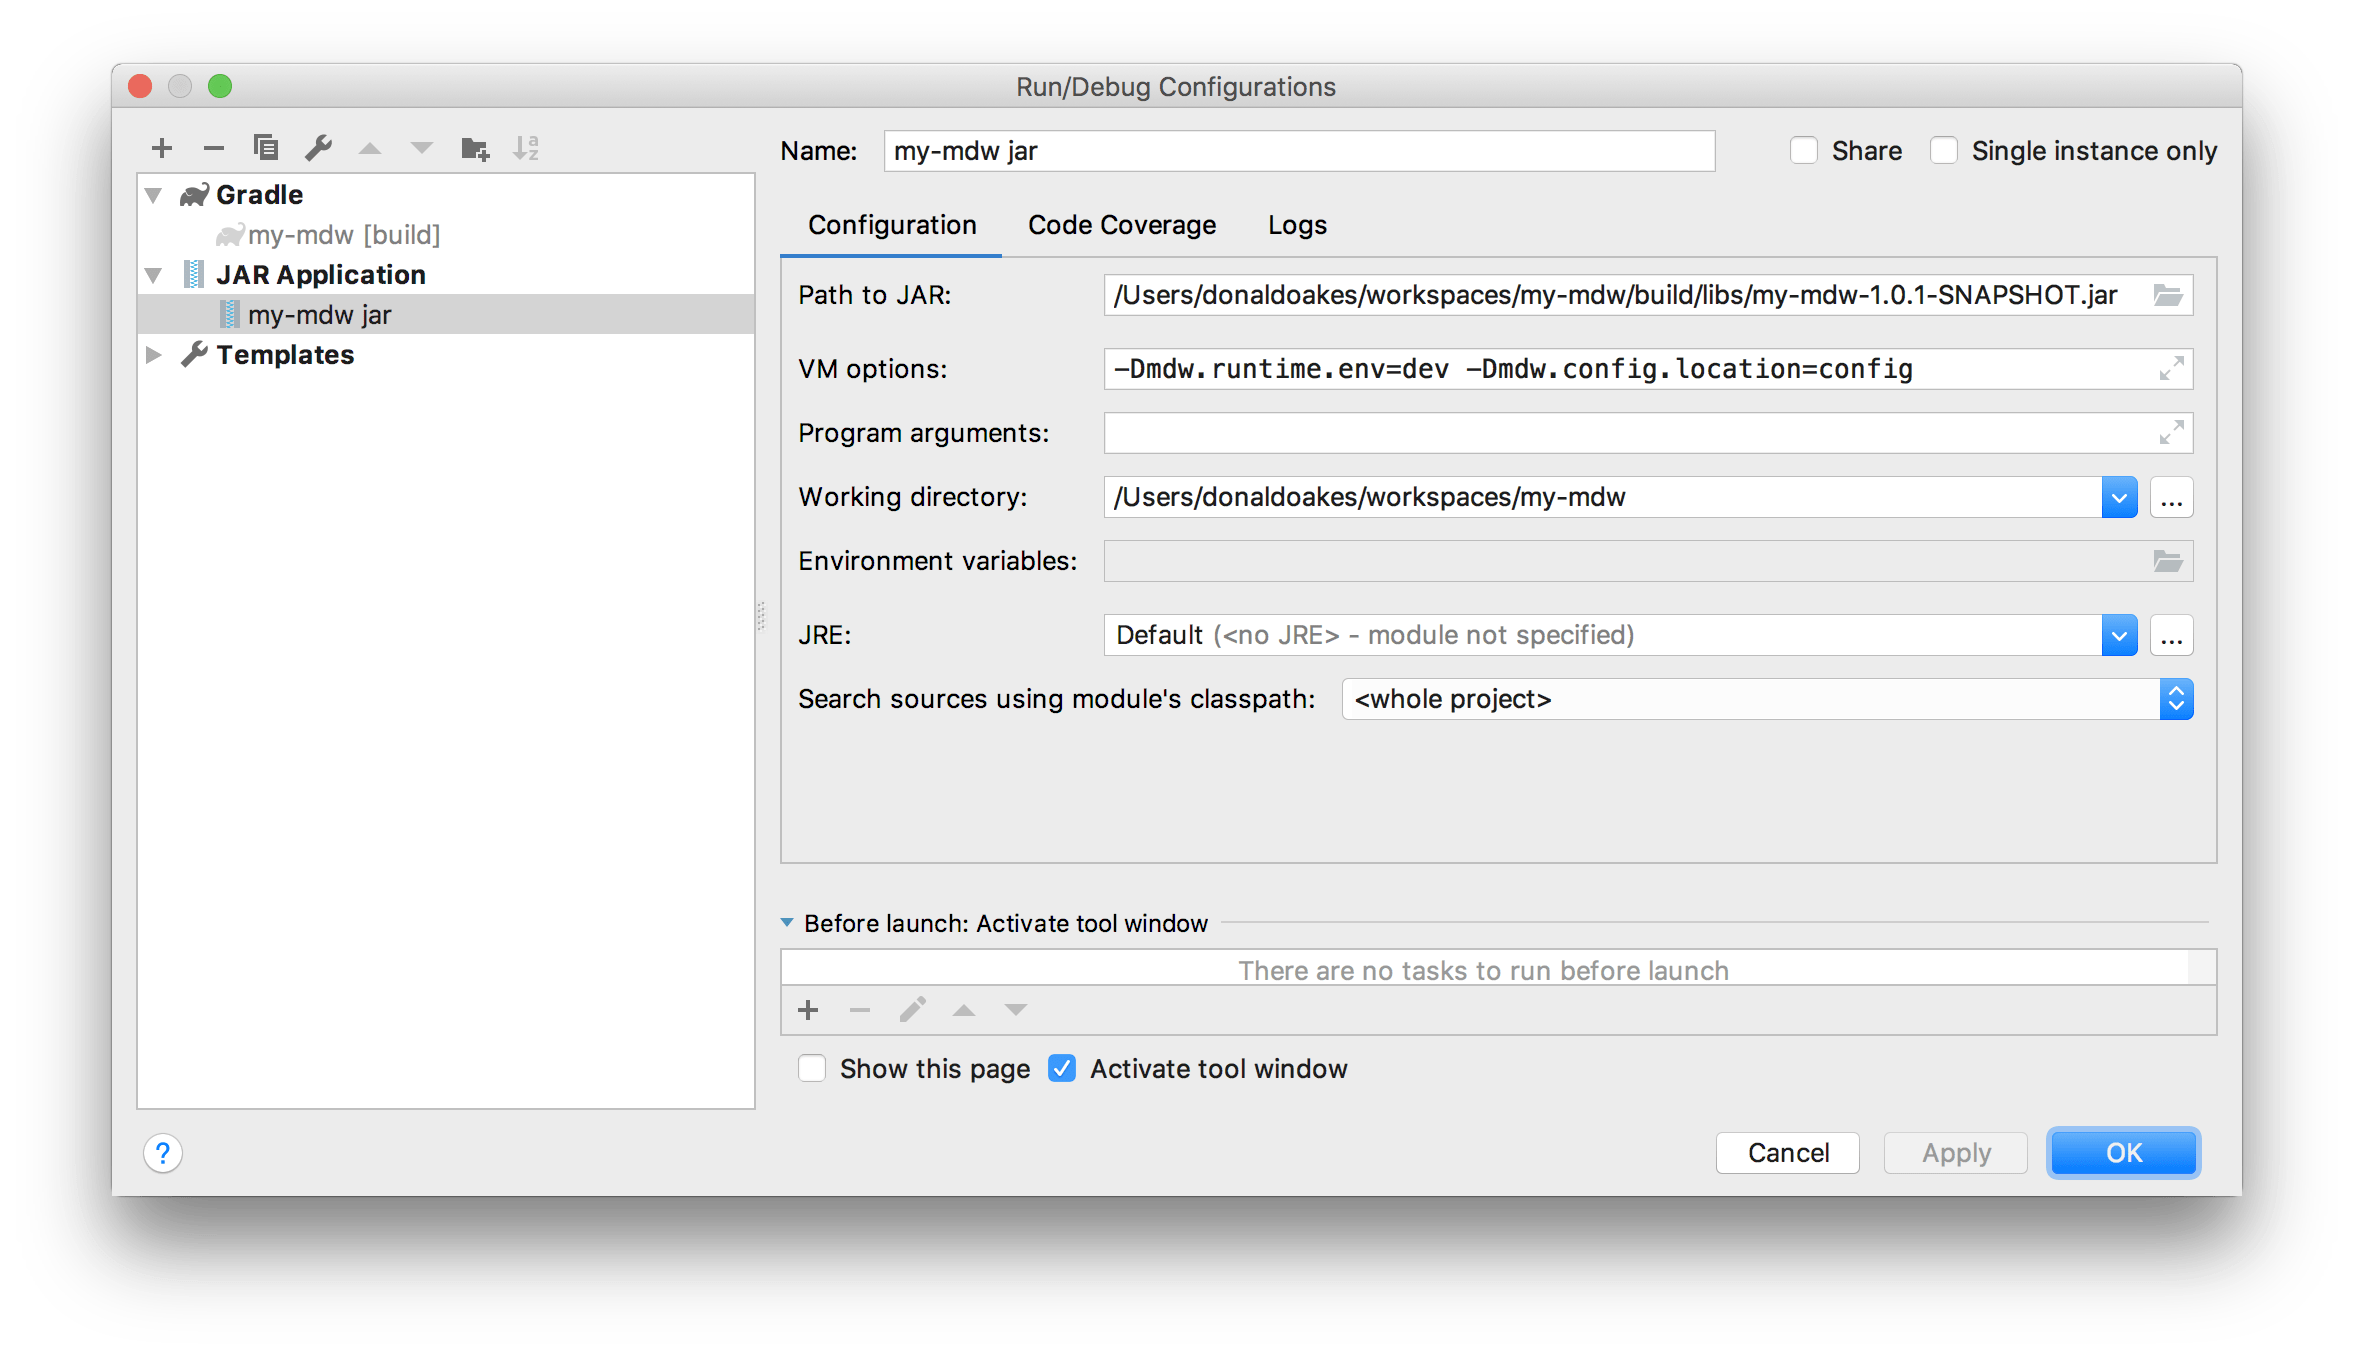Uncheck Activate tool window
Screen dimensions: 2354x1356
(1062, 1069)
